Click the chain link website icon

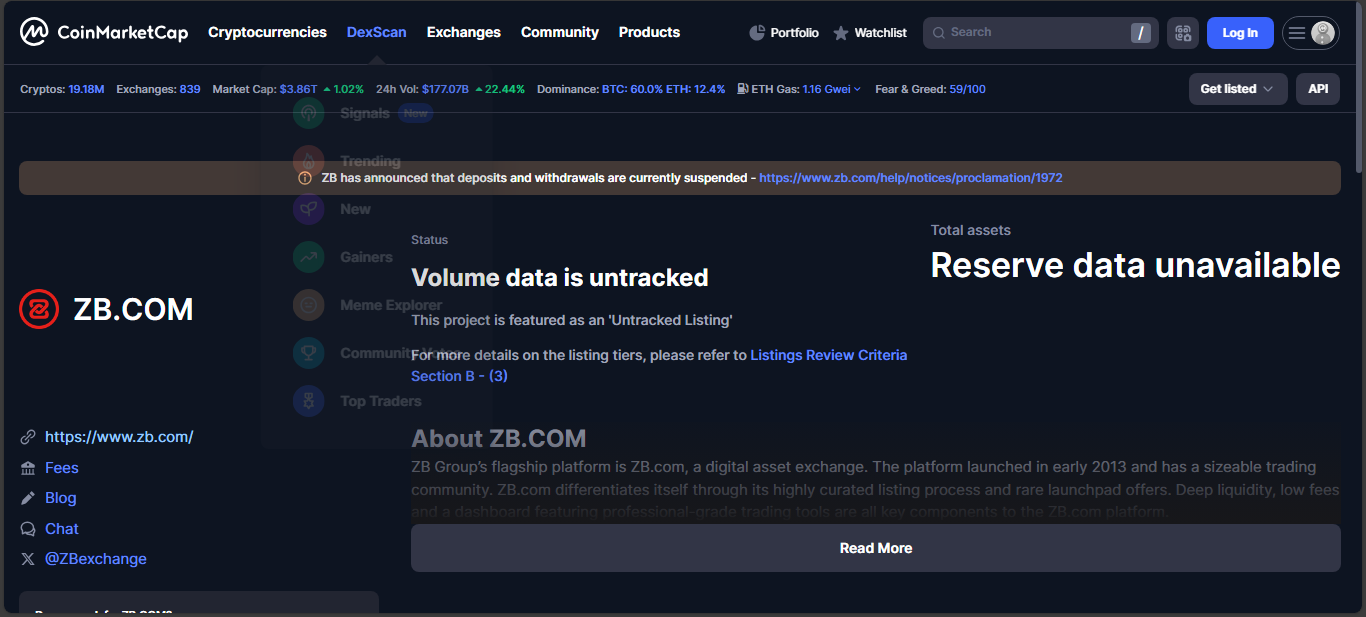click(28, 437)
